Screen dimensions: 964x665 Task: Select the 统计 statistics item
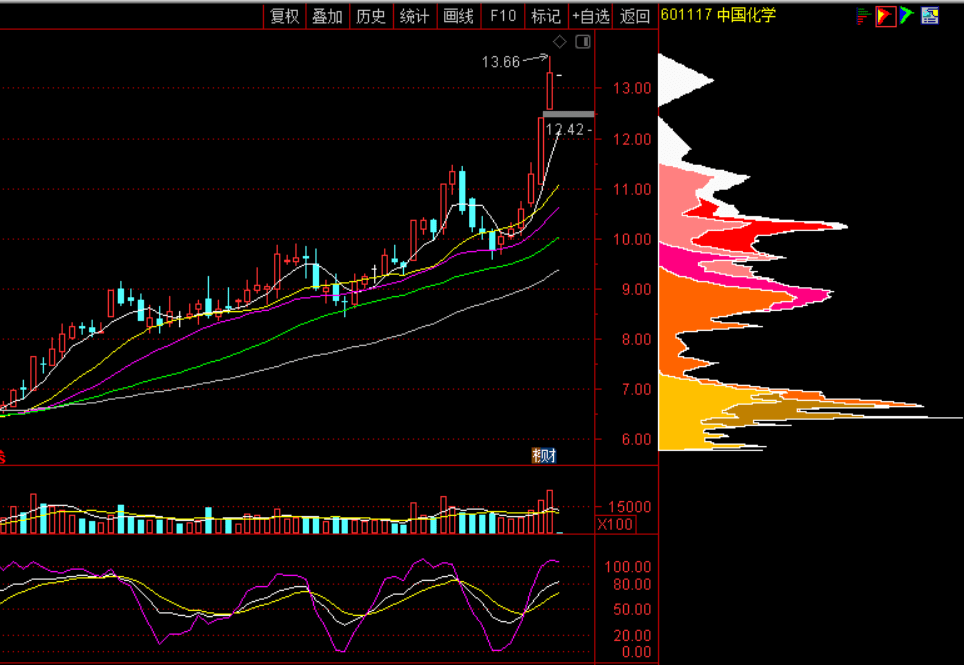coord(414,16)
